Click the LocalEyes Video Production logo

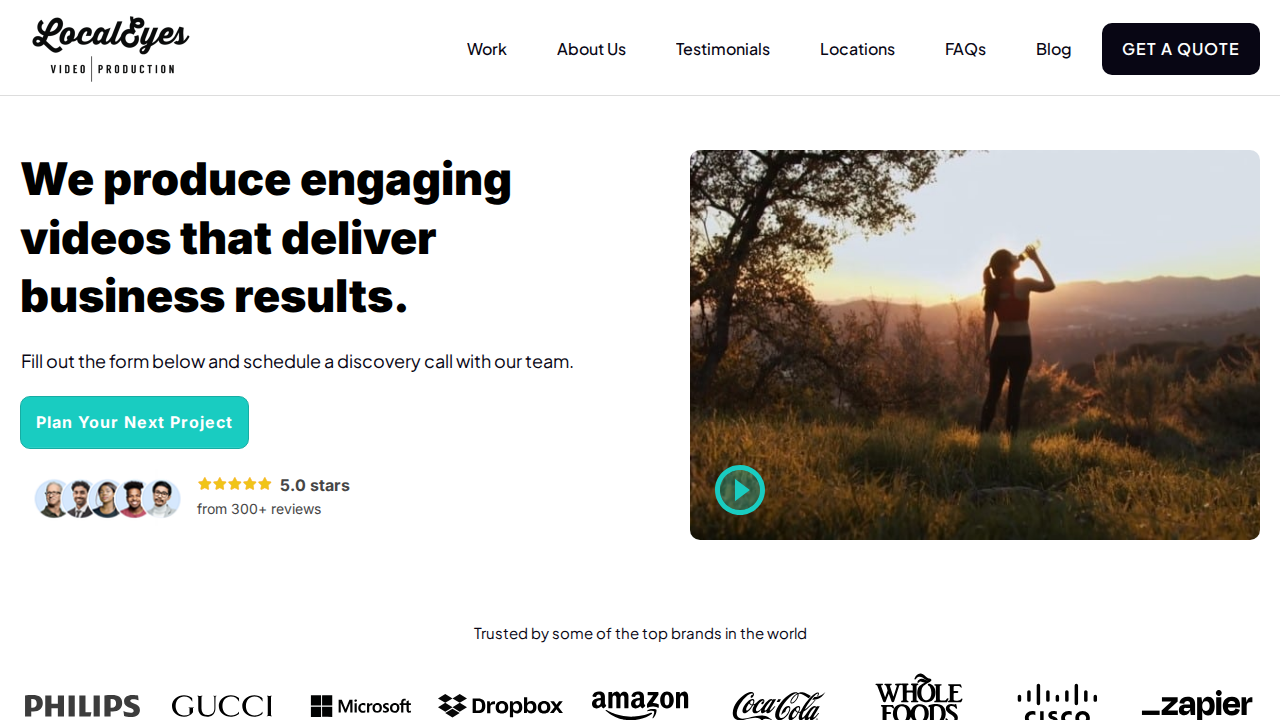tap(111, 48)
